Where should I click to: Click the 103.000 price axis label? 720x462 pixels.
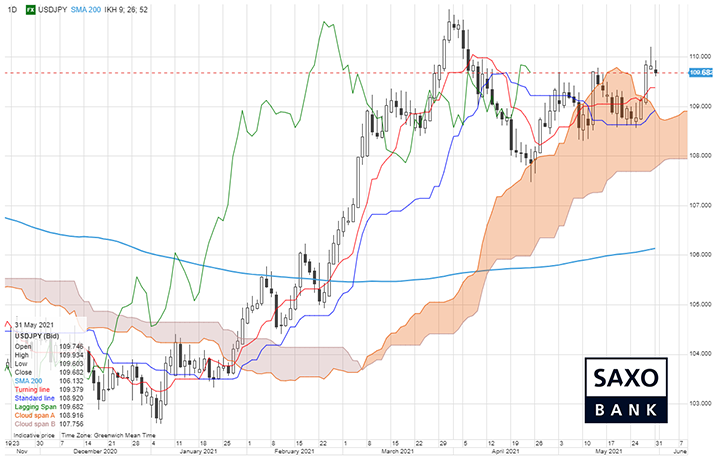pos(700,403)
